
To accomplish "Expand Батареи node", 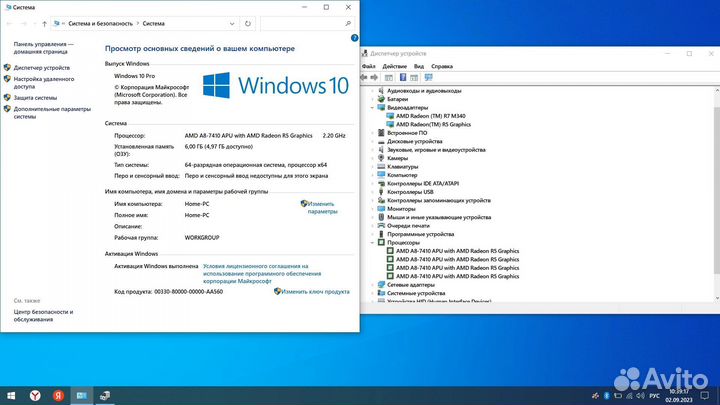I will 372,99.
